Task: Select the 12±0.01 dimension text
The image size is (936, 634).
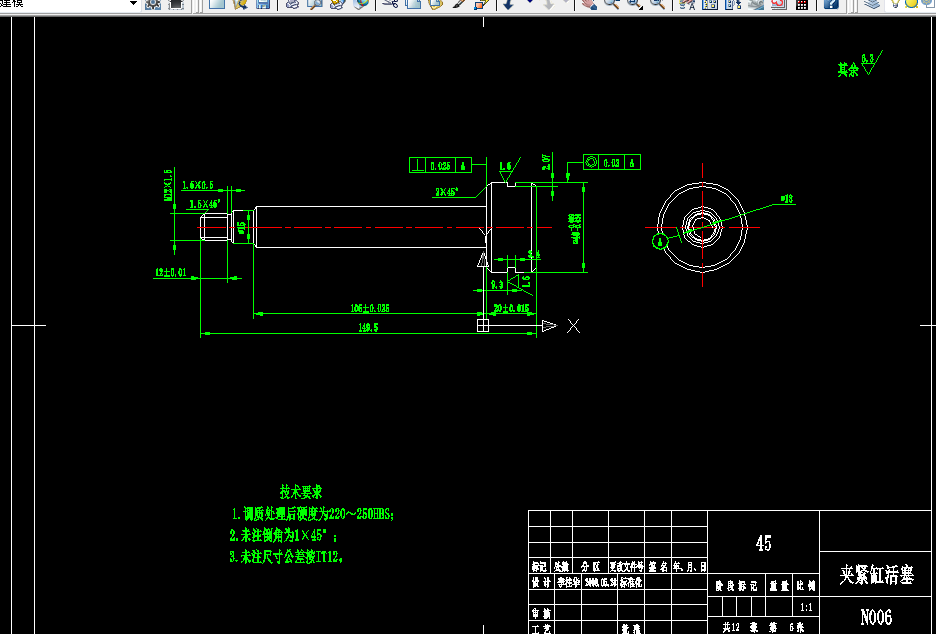Action: coord(171,272)
